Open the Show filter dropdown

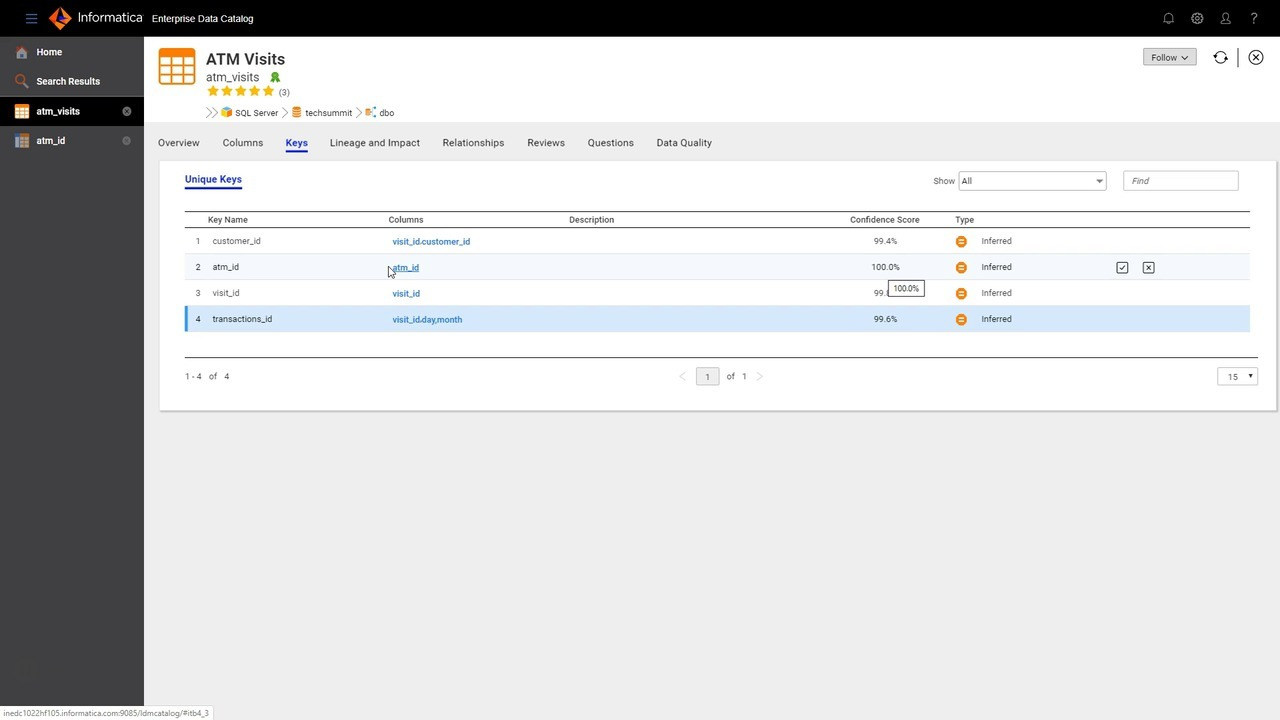tap(1032, 181)
